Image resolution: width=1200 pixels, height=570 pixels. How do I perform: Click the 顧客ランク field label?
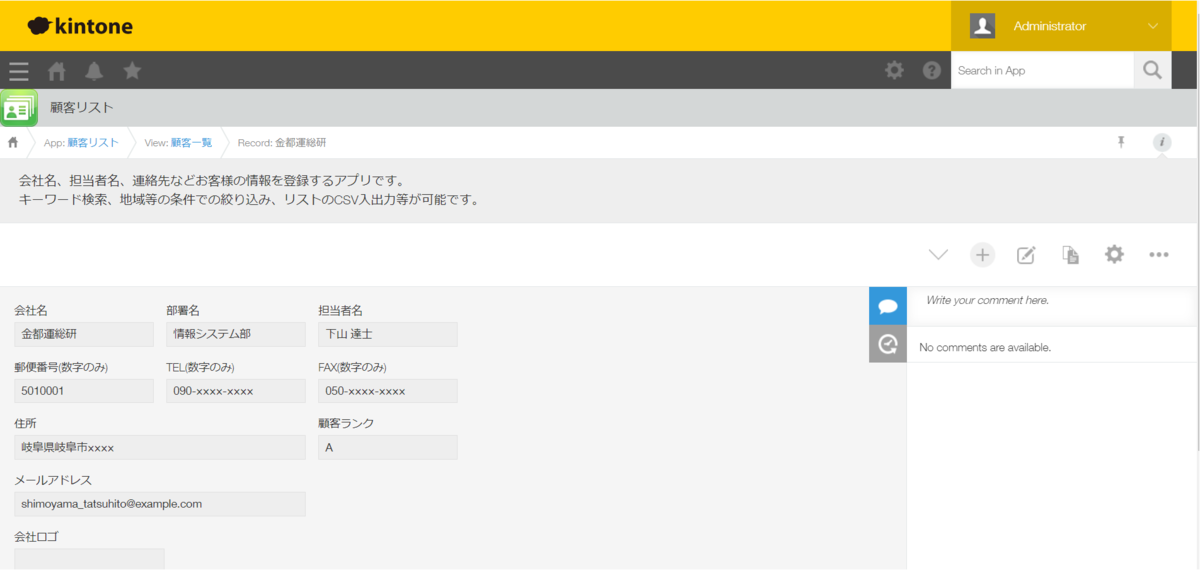pyautogui.click(x=346, y=424)
